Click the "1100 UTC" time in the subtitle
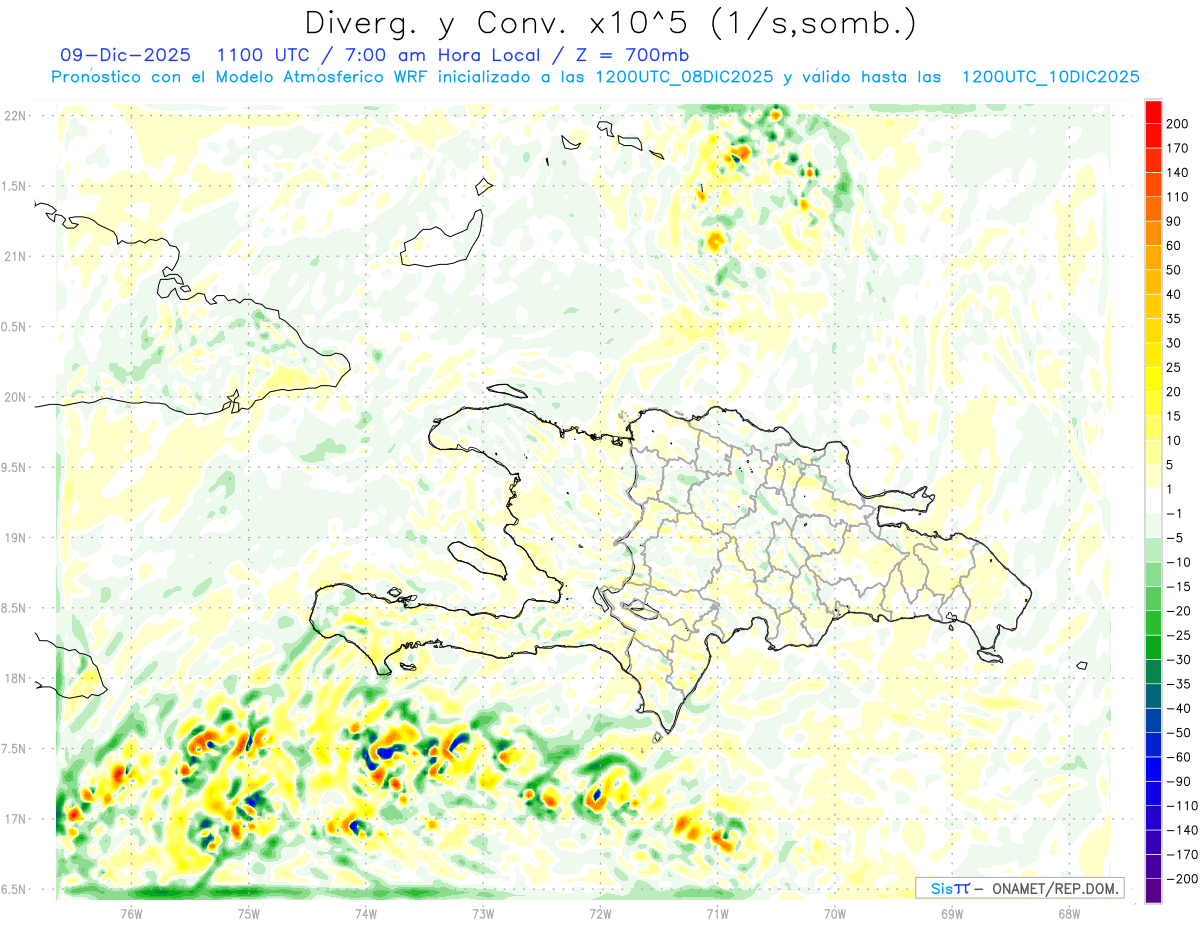 (263, 54)
